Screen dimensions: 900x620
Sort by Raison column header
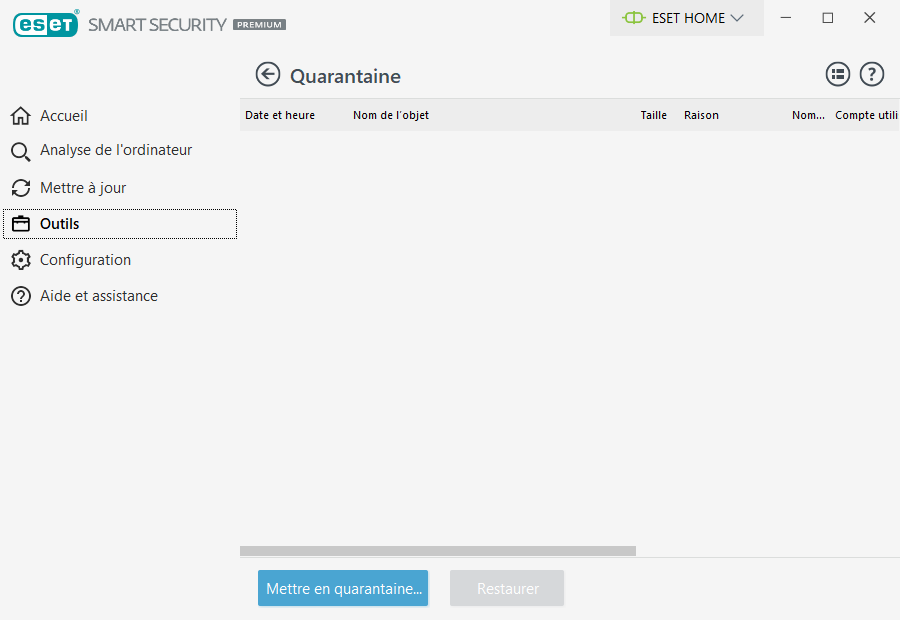point(701,115)
